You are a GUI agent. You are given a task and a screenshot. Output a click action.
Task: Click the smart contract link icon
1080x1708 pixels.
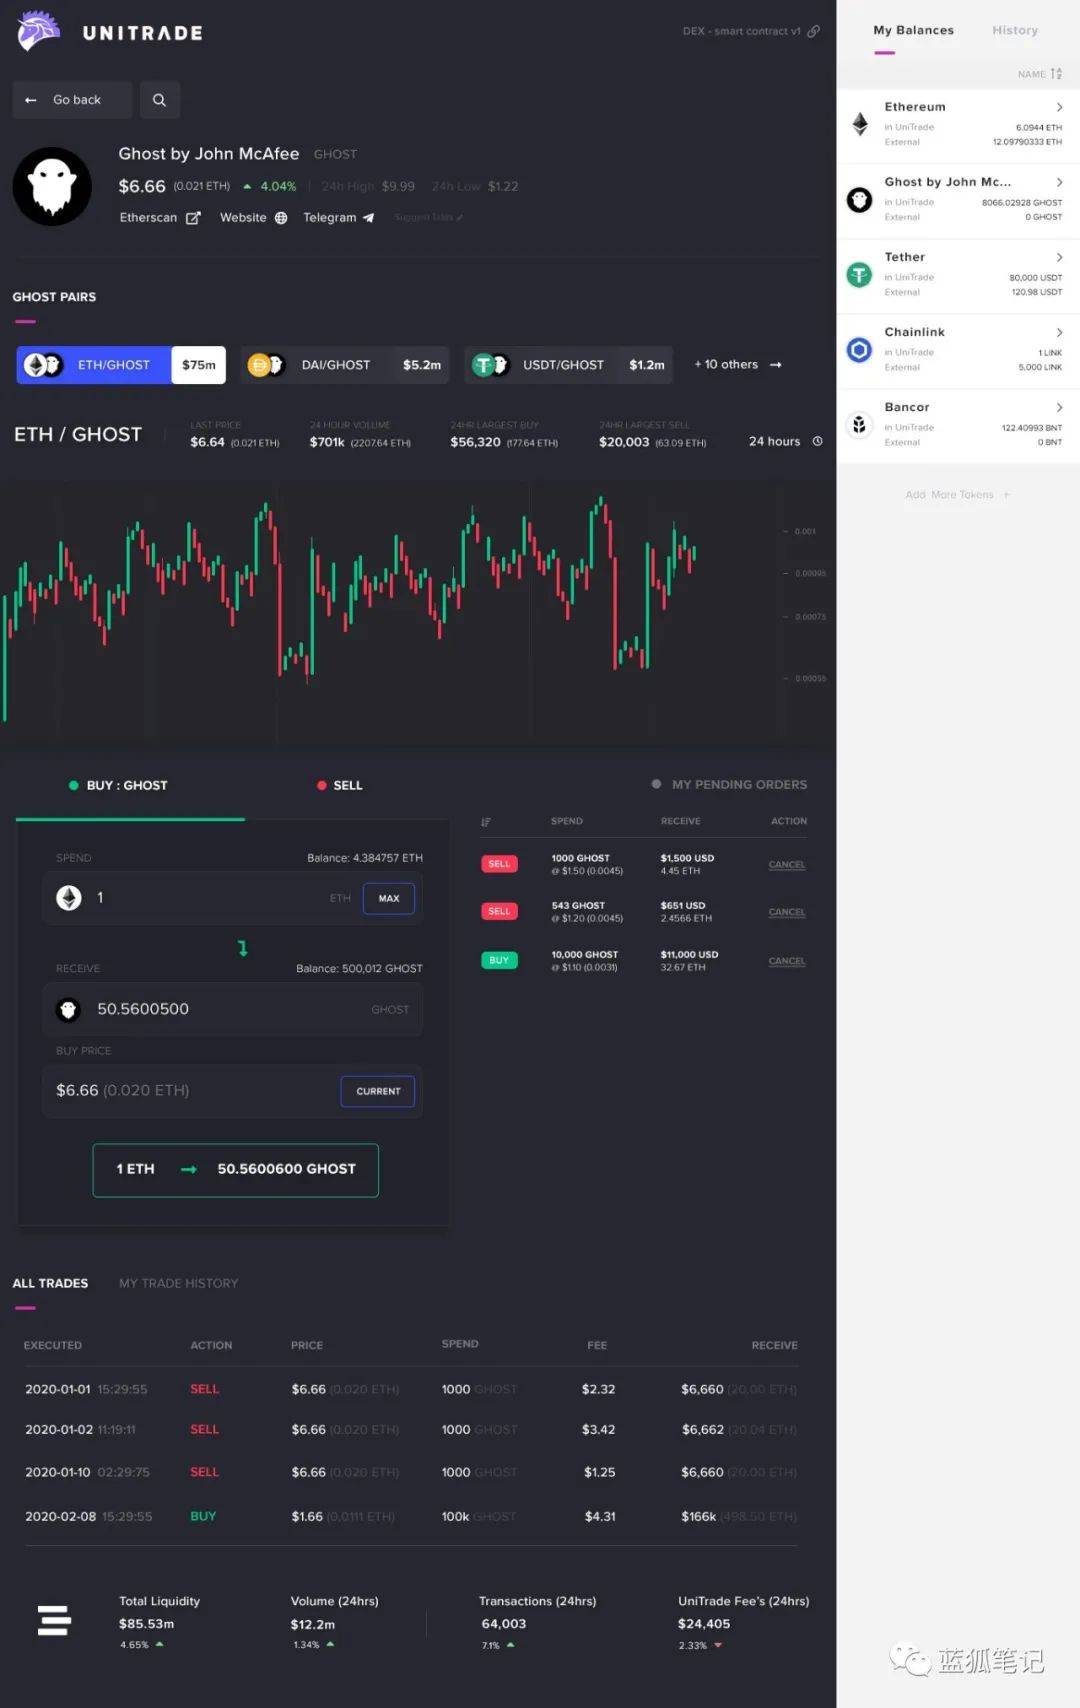click(814, 31)
